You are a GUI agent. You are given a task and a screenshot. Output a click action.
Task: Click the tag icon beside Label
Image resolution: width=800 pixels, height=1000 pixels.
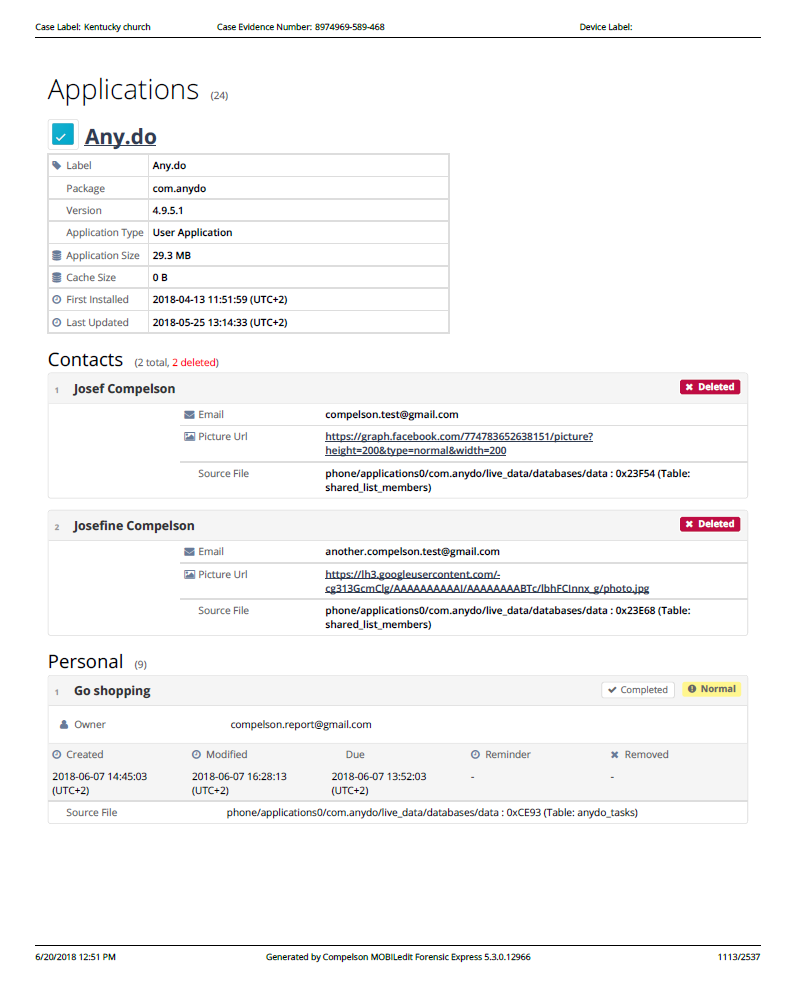(x=56, y=166)
